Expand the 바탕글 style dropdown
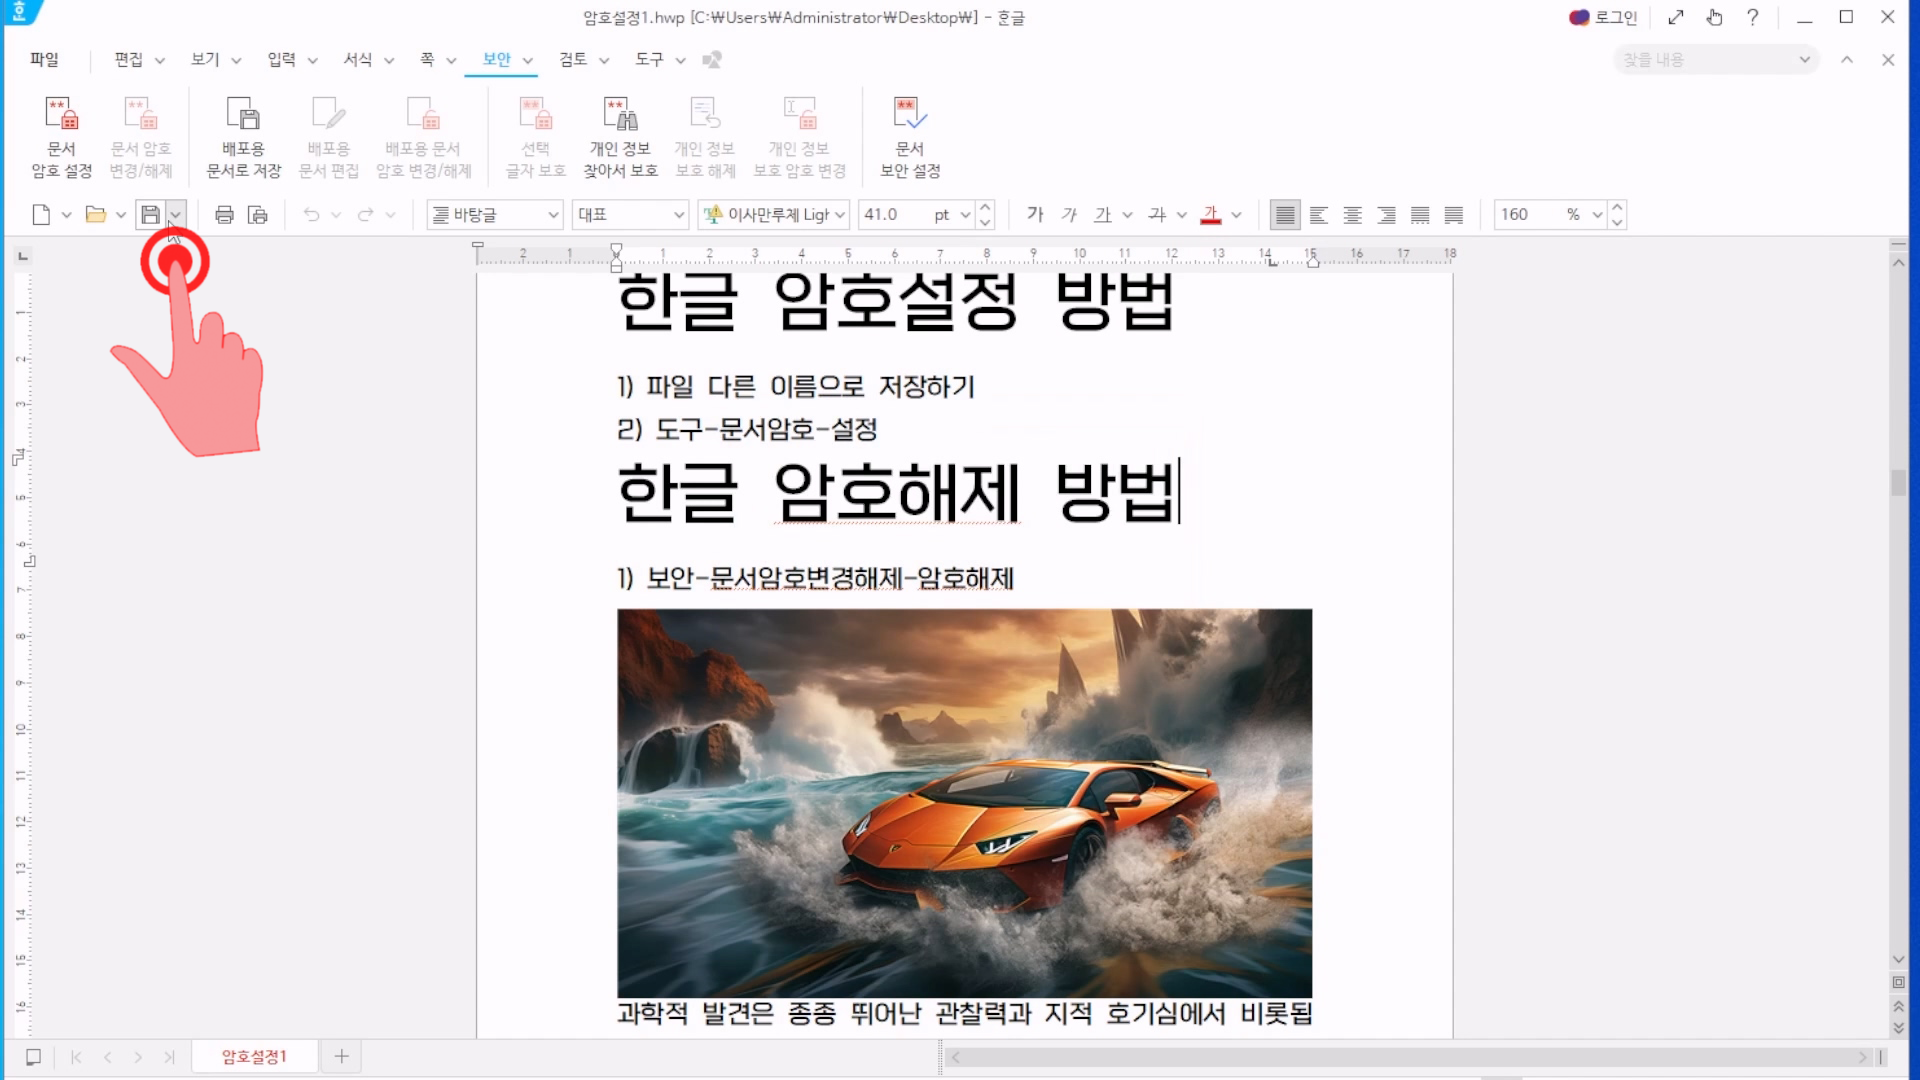Screen dimensions: 1920x1080 (552, 215)
